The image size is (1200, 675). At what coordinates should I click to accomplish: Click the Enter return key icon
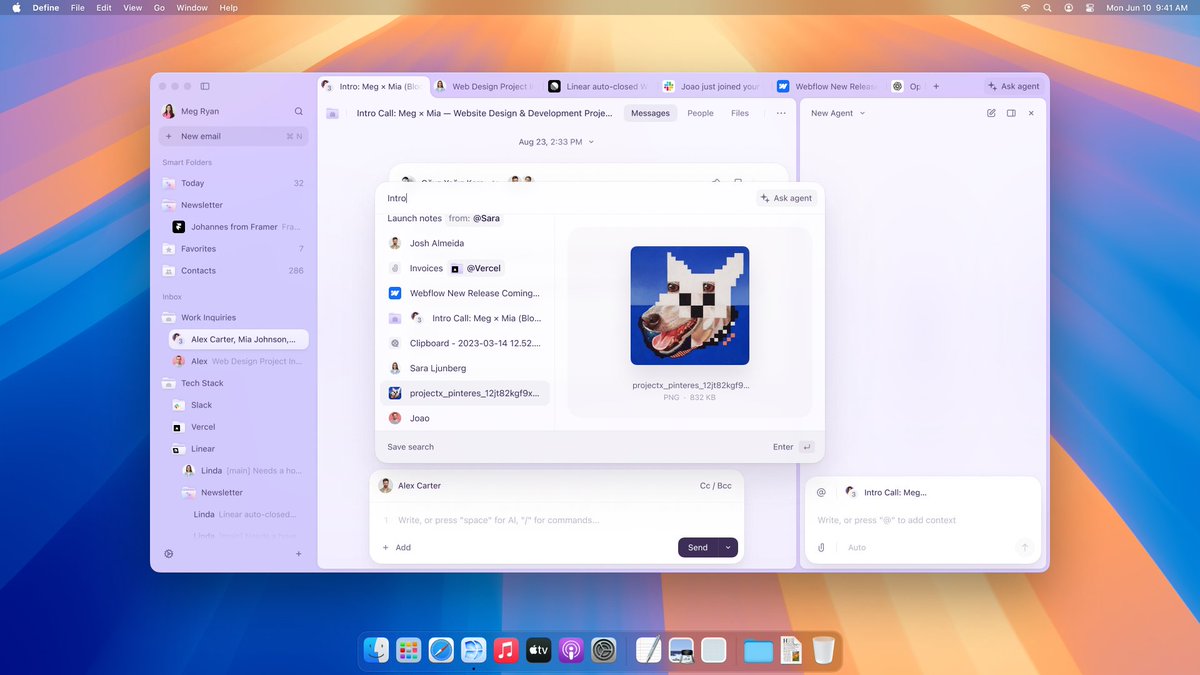[x=807, y=447]
